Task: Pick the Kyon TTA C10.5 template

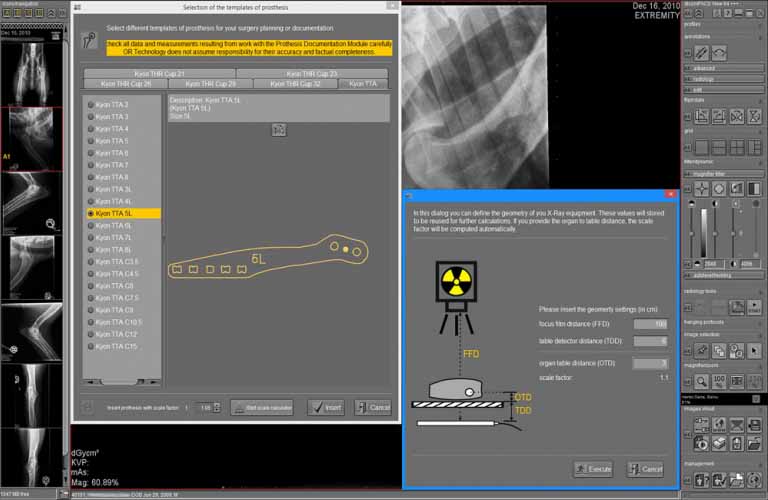Action: (x=116, y=322)
